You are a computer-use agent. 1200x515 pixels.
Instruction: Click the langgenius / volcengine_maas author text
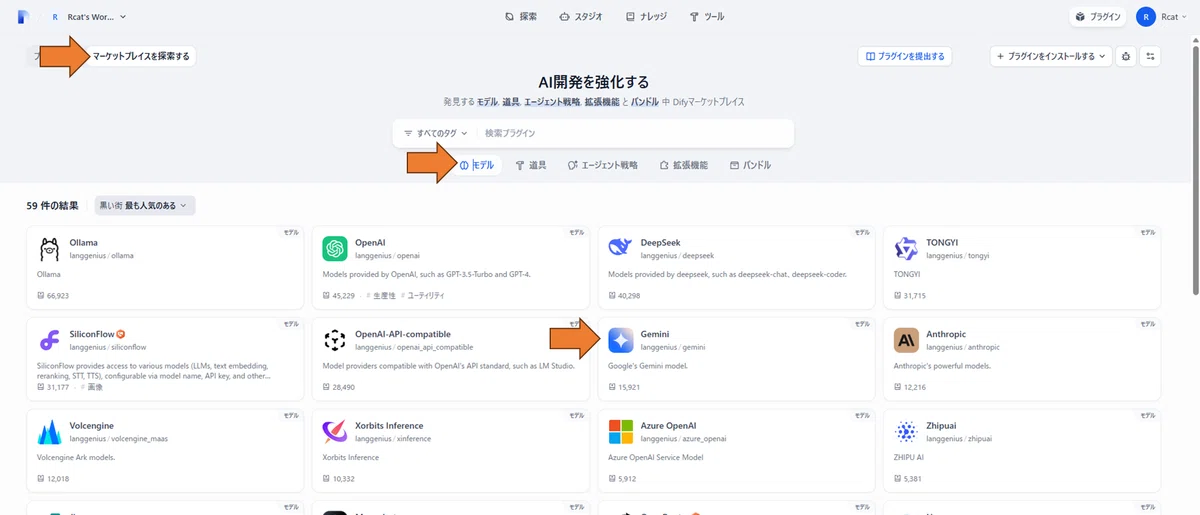[117, 440]
